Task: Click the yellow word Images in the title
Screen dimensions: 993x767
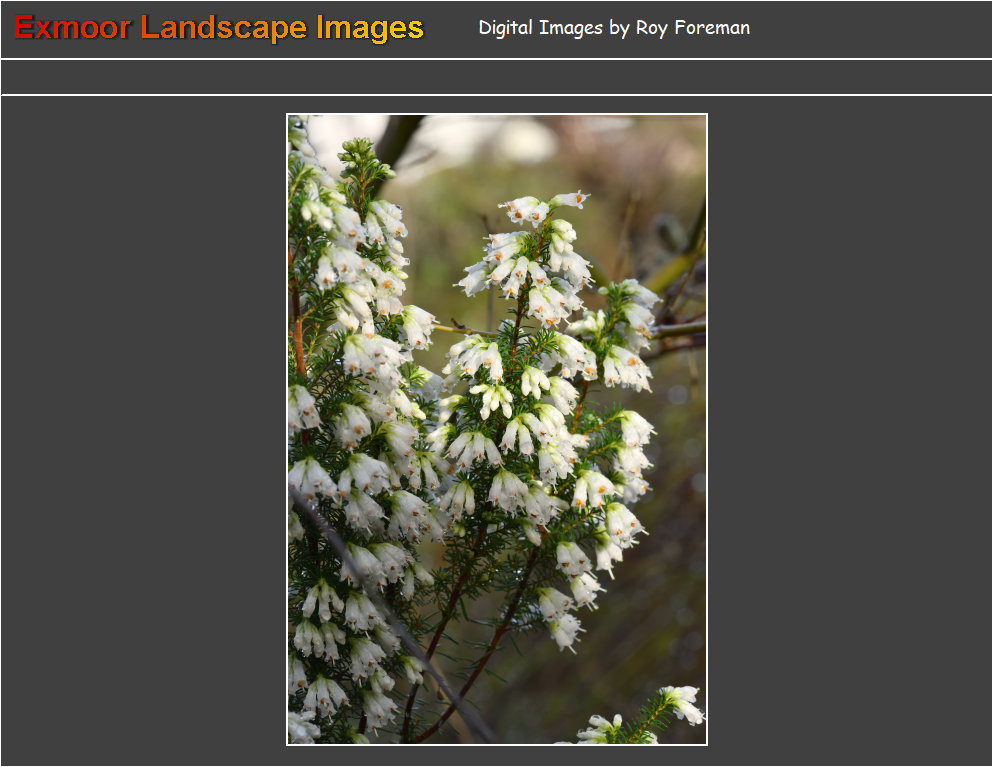Action: [369, 28]
